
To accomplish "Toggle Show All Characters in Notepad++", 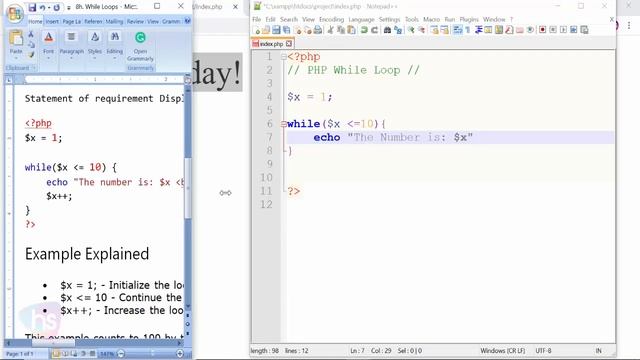I will pos(468,30).
